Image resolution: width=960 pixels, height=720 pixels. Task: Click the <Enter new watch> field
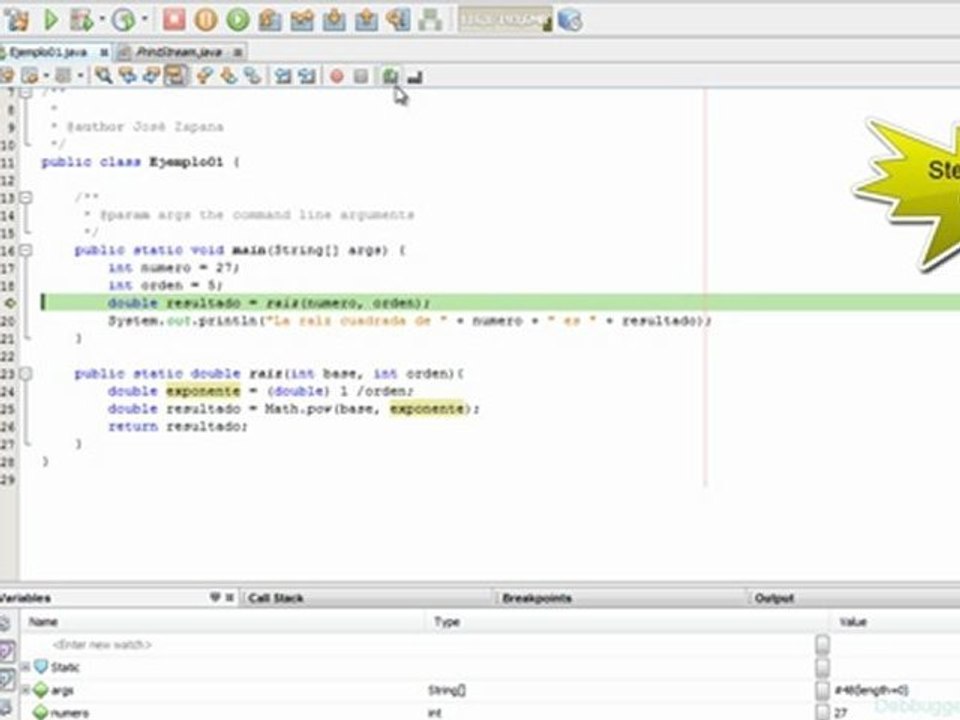[102, 645]
